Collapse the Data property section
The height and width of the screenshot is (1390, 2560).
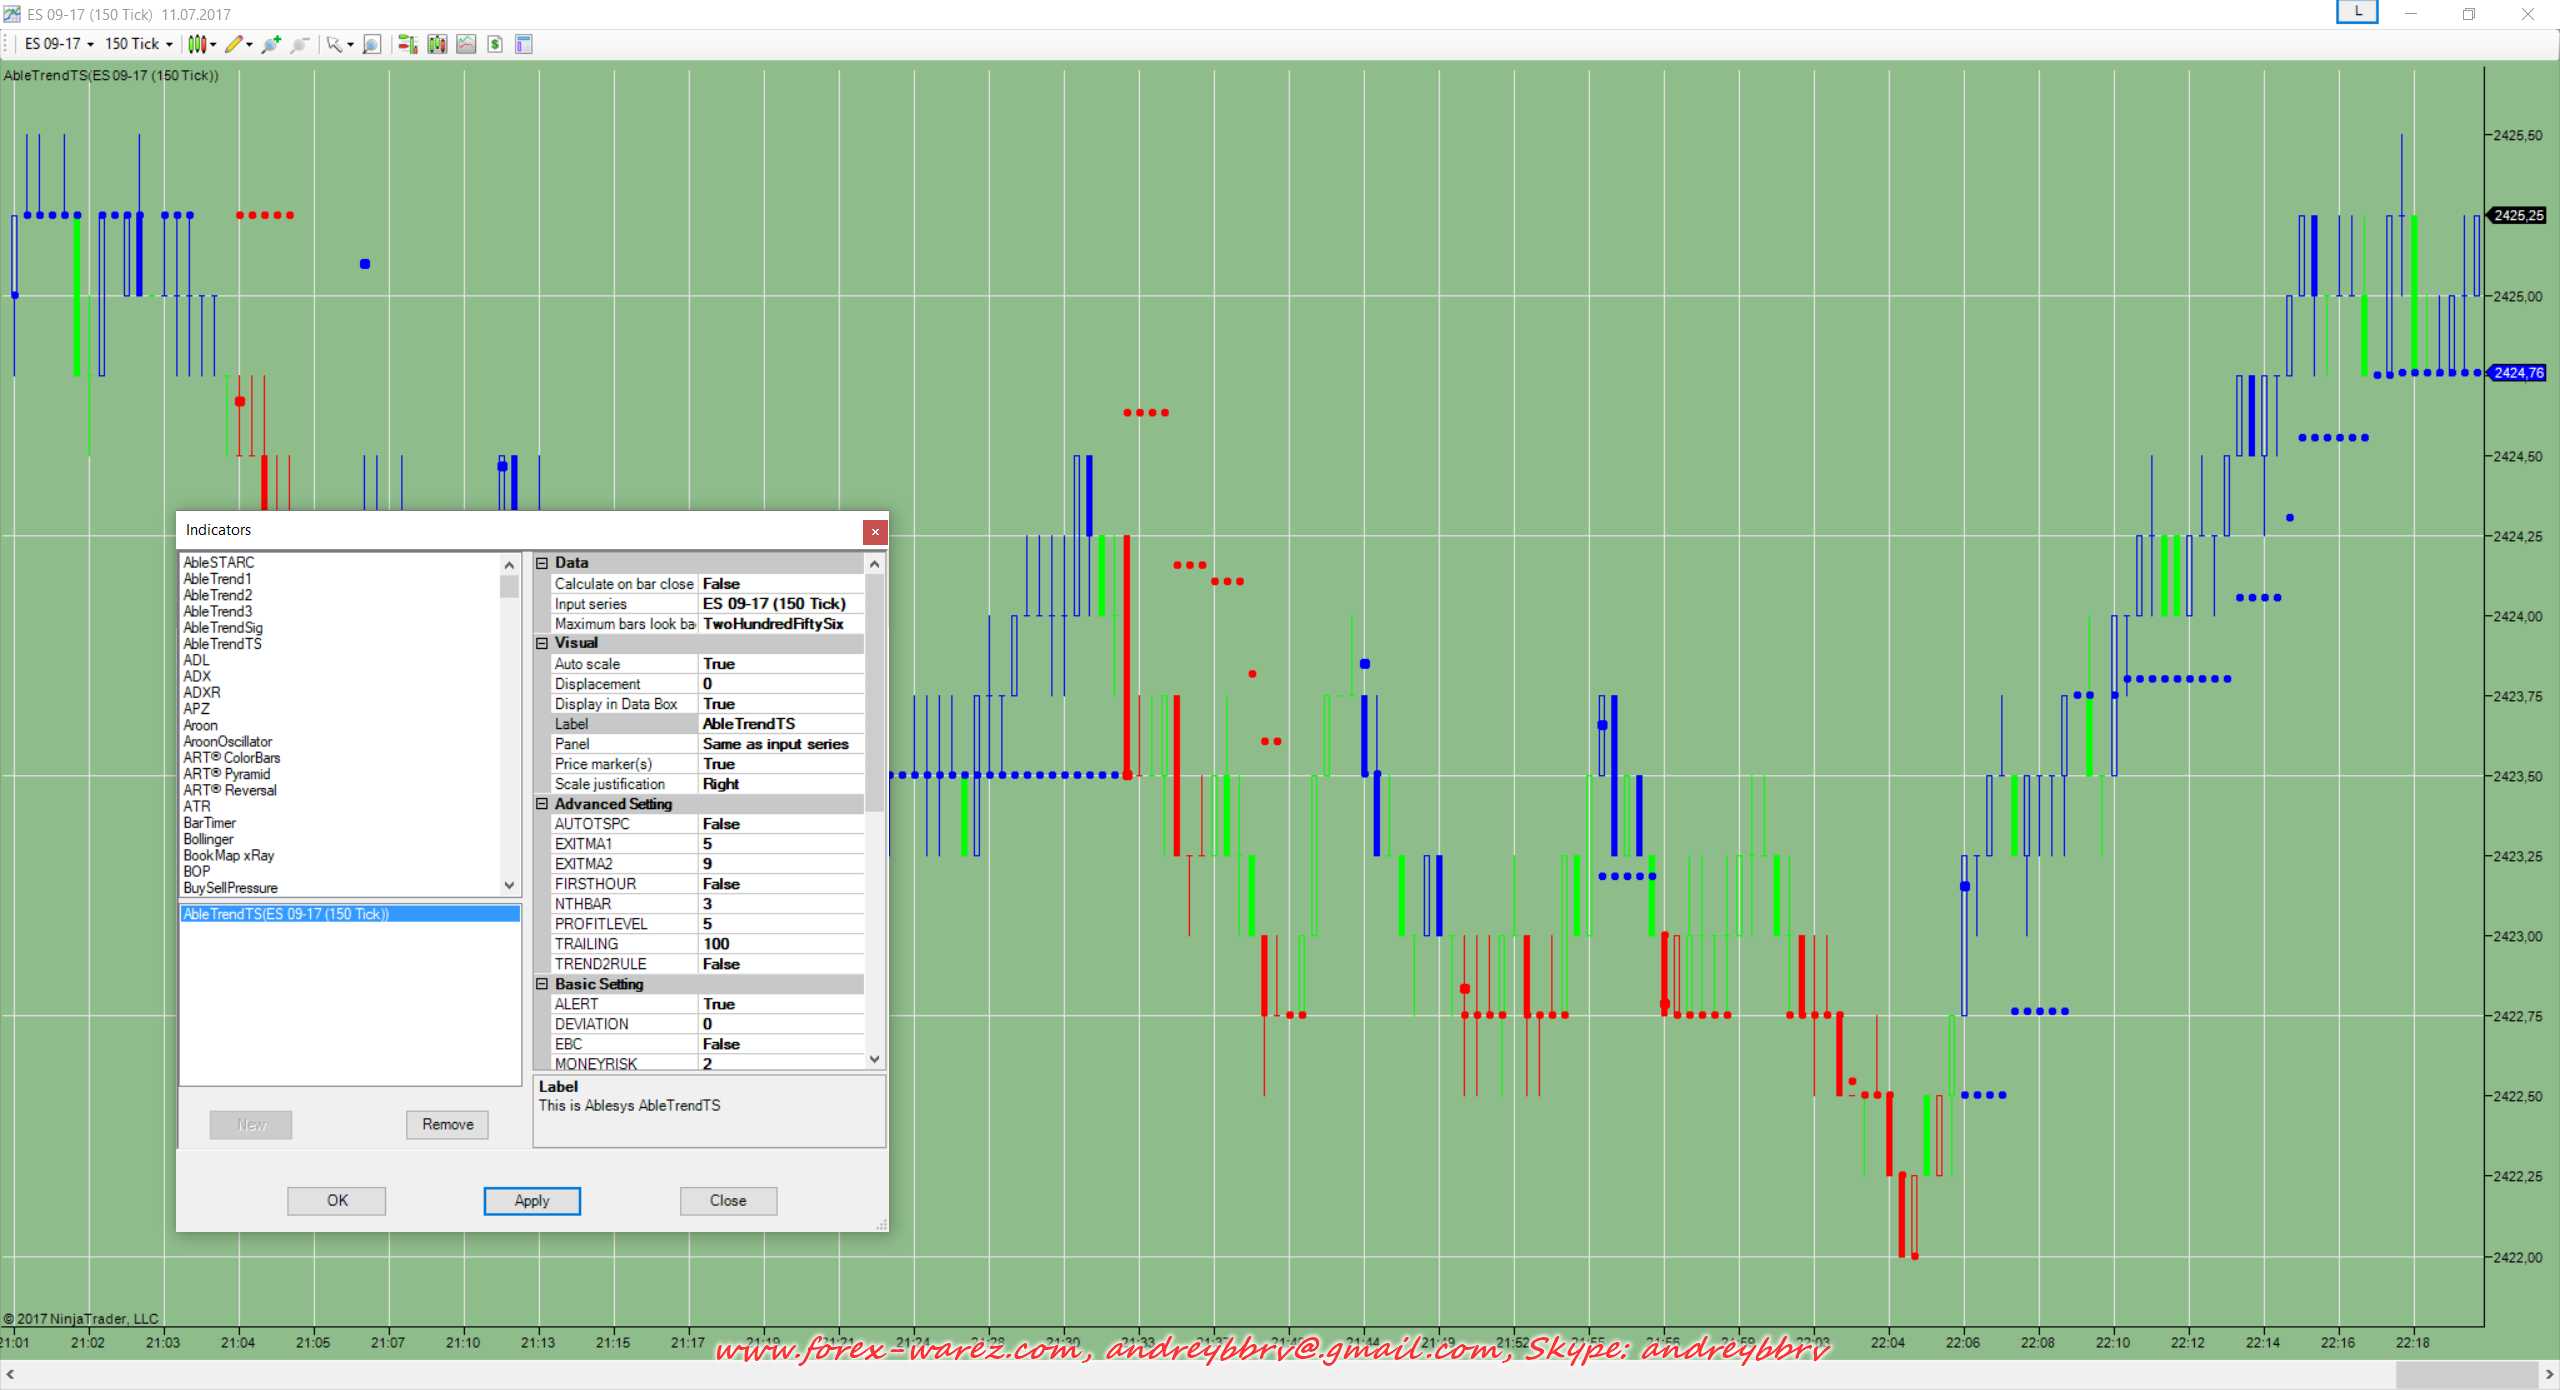[x=543, y=563]
